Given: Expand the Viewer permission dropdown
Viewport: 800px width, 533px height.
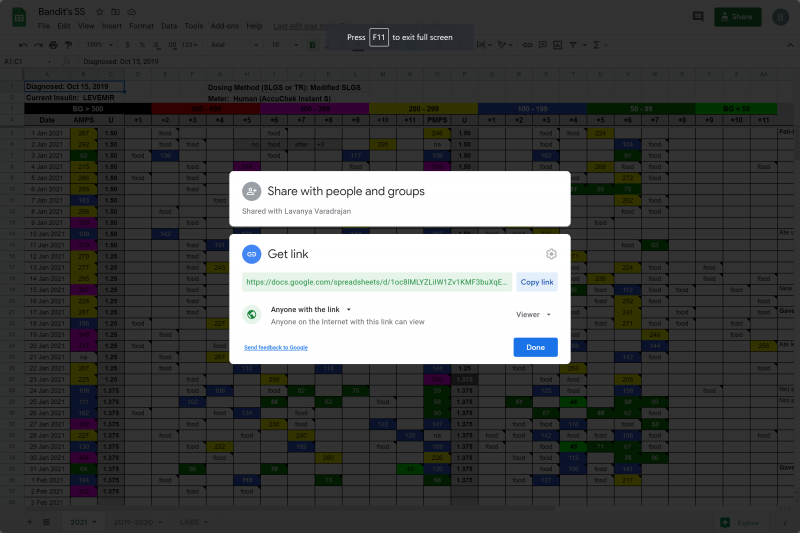Looking at the screenshot, I should click(x=533, y=314).
